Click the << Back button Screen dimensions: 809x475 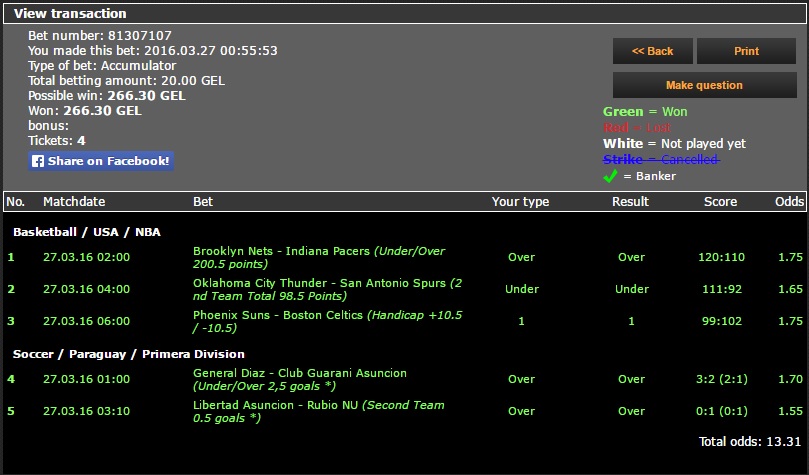tap(653, 51)
